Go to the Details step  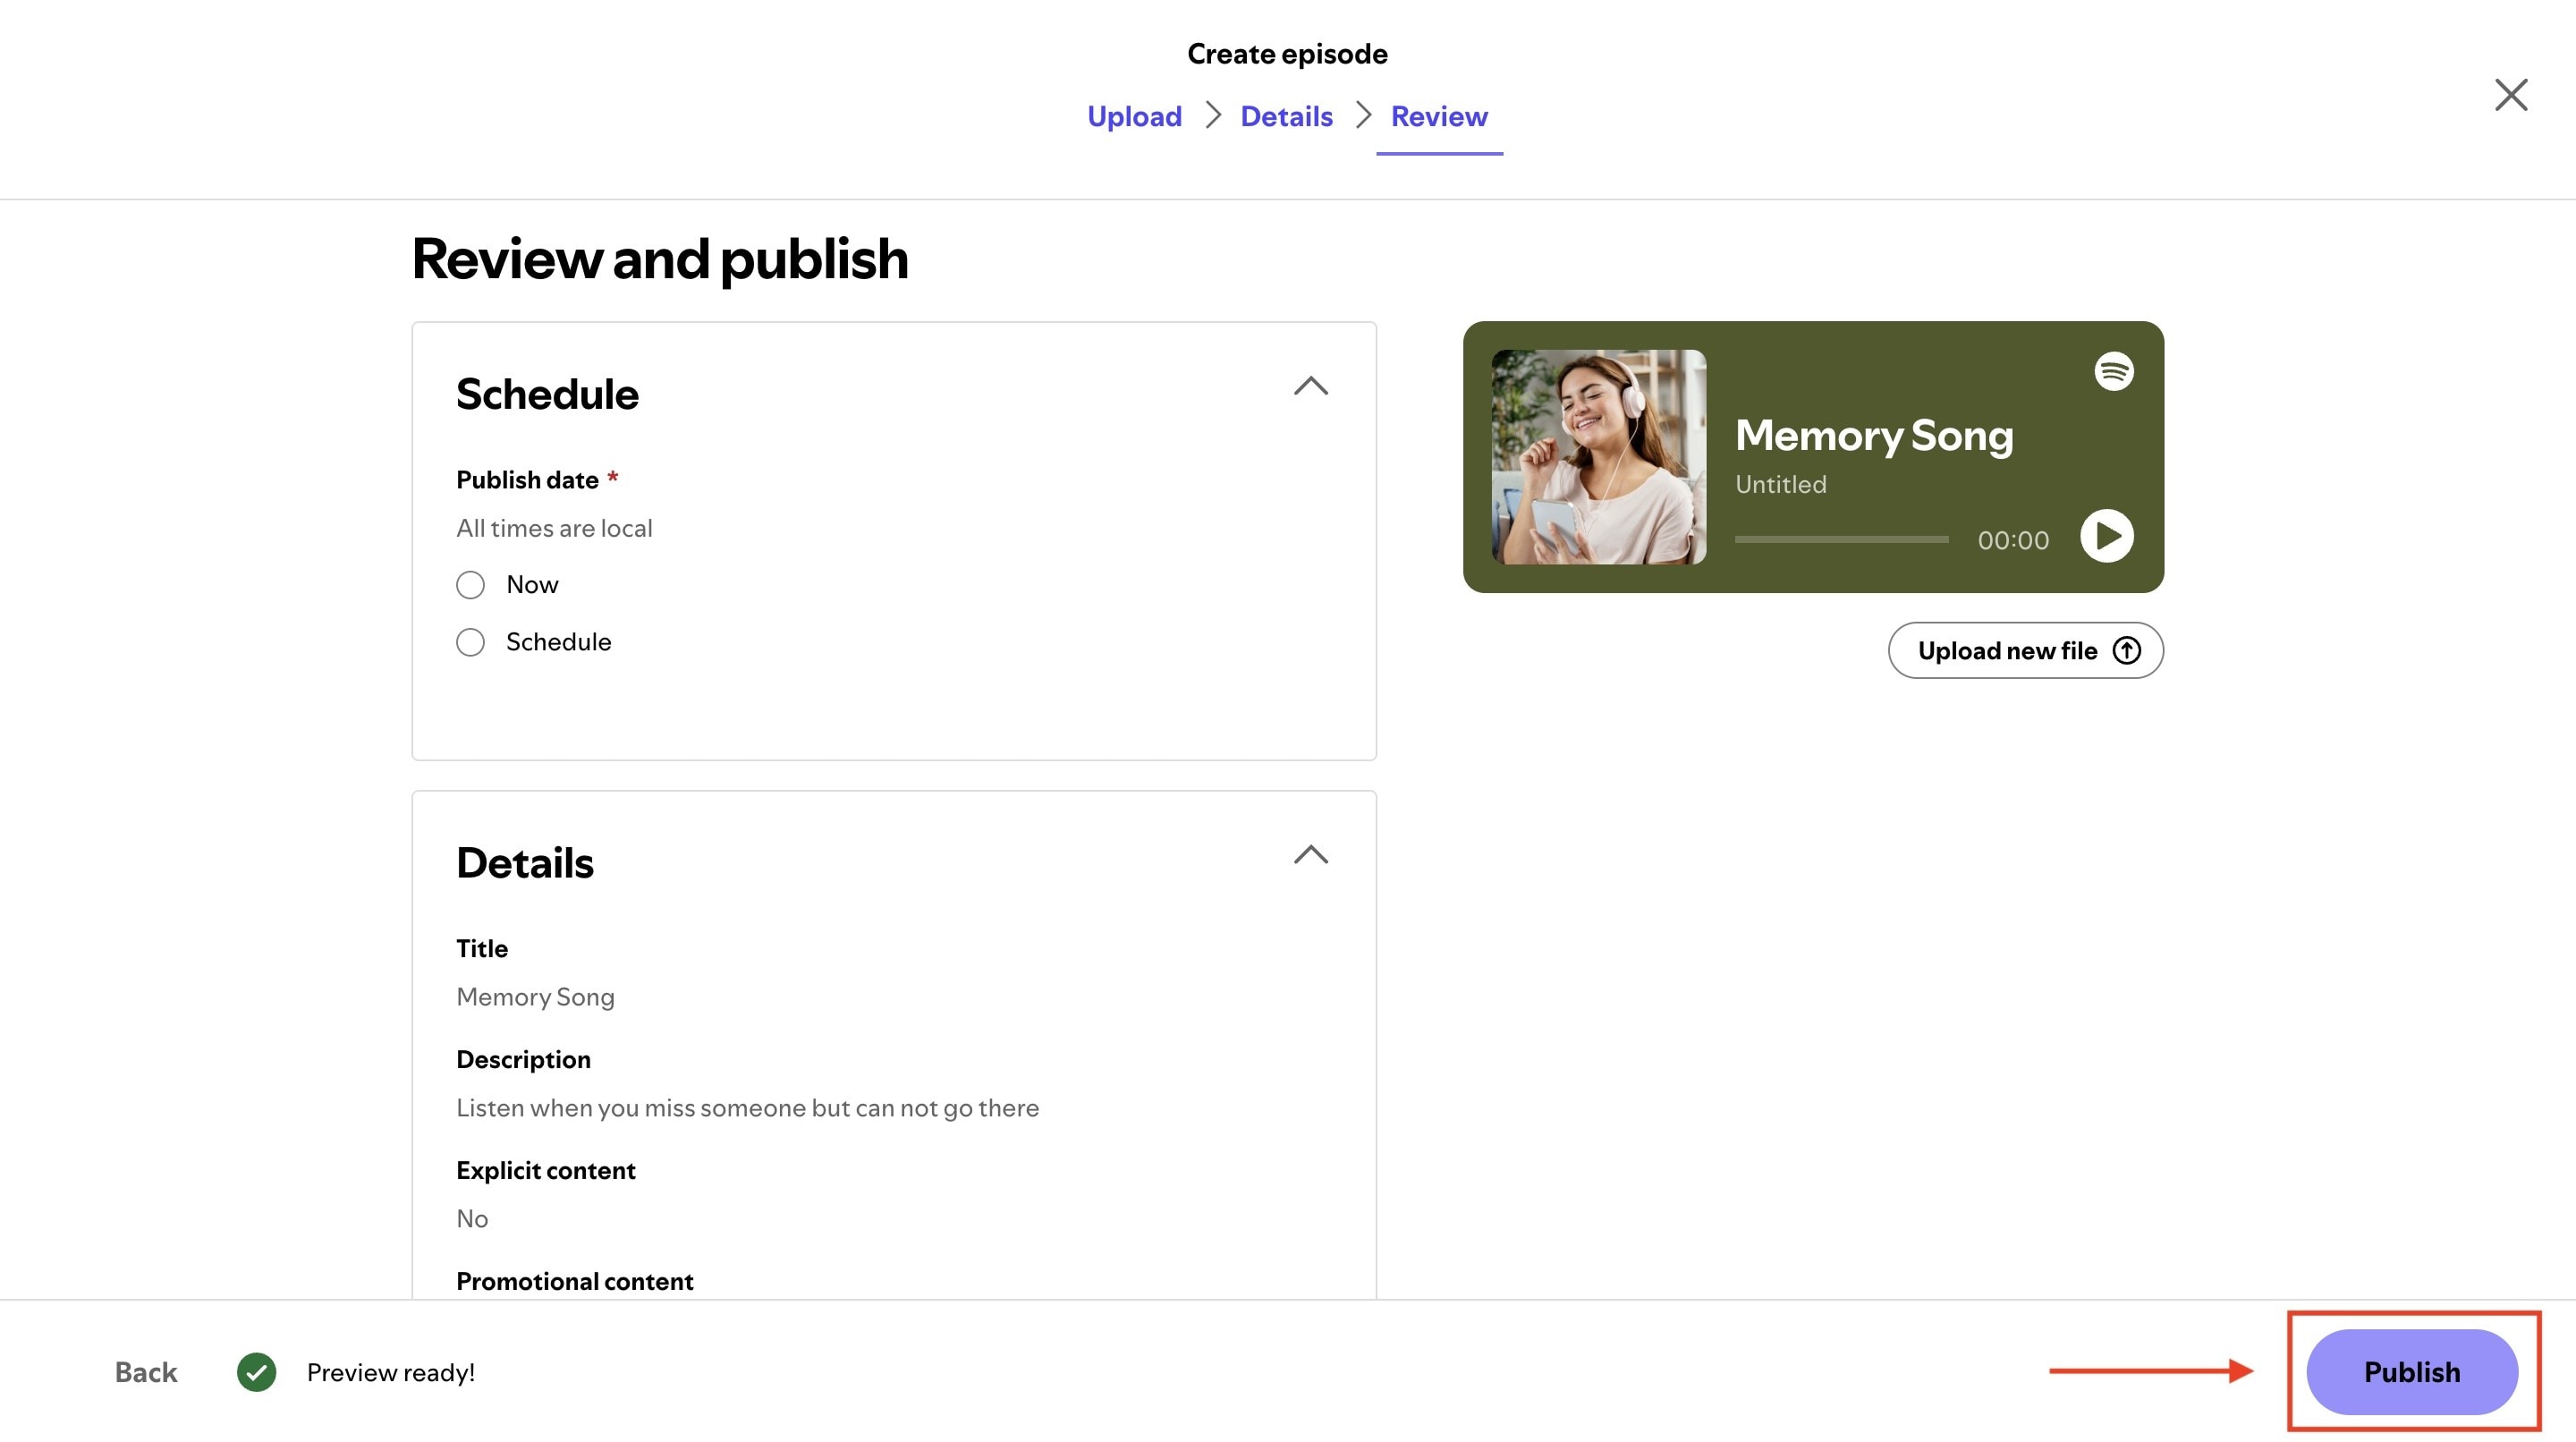(x=1286, y=116)
